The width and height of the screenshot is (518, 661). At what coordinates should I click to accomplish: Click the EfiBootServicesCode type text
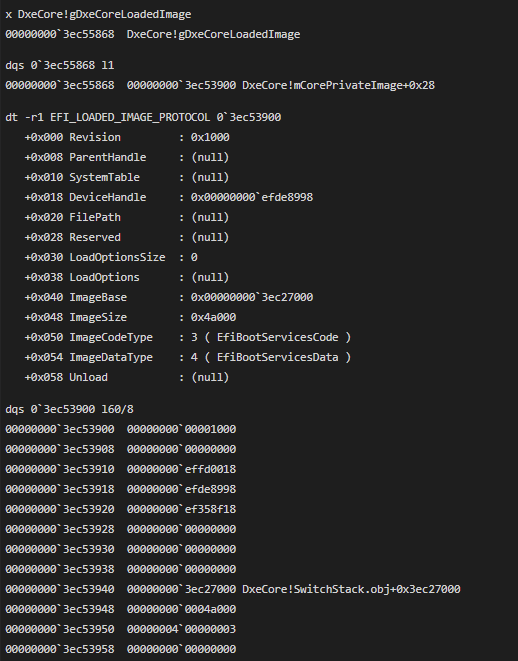click(x=278, y=338)
